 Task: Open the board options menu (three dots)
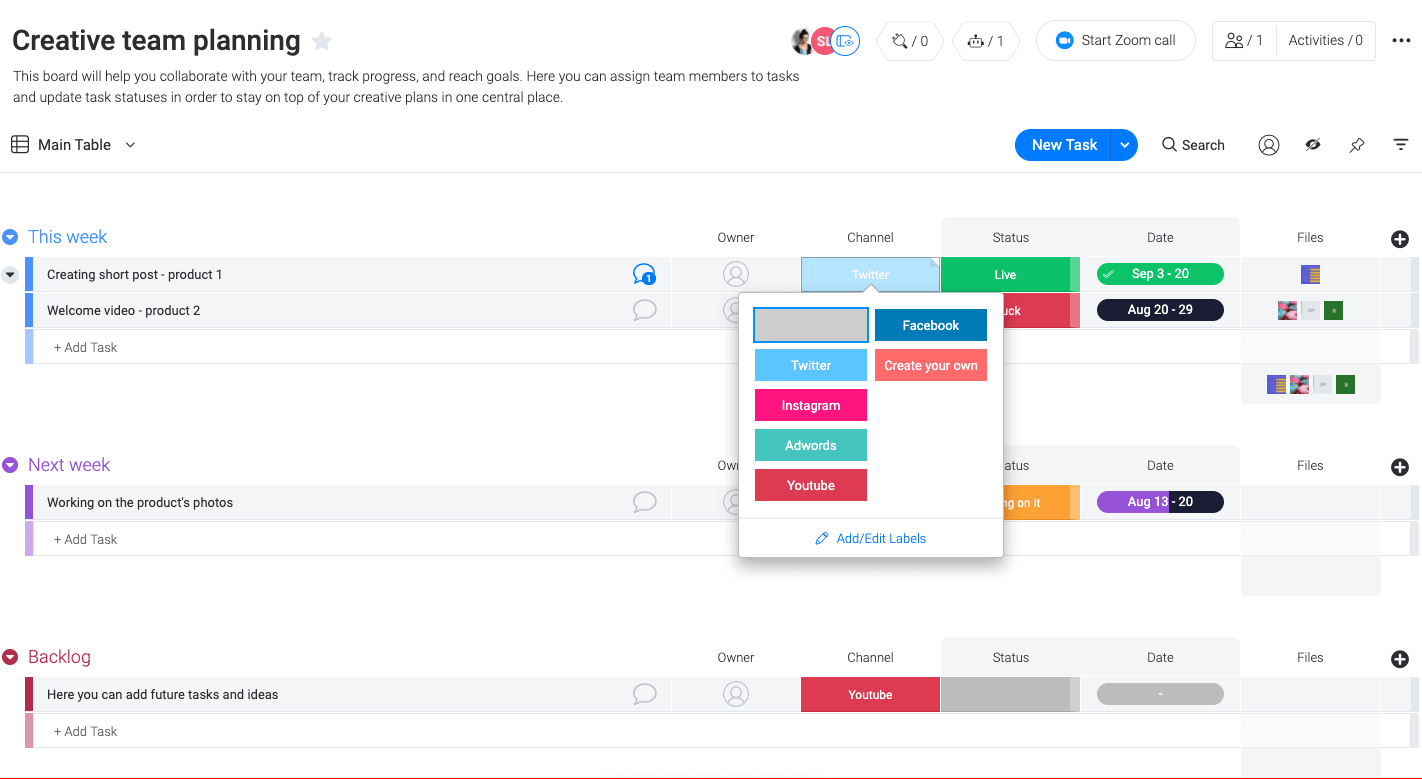1401,40
